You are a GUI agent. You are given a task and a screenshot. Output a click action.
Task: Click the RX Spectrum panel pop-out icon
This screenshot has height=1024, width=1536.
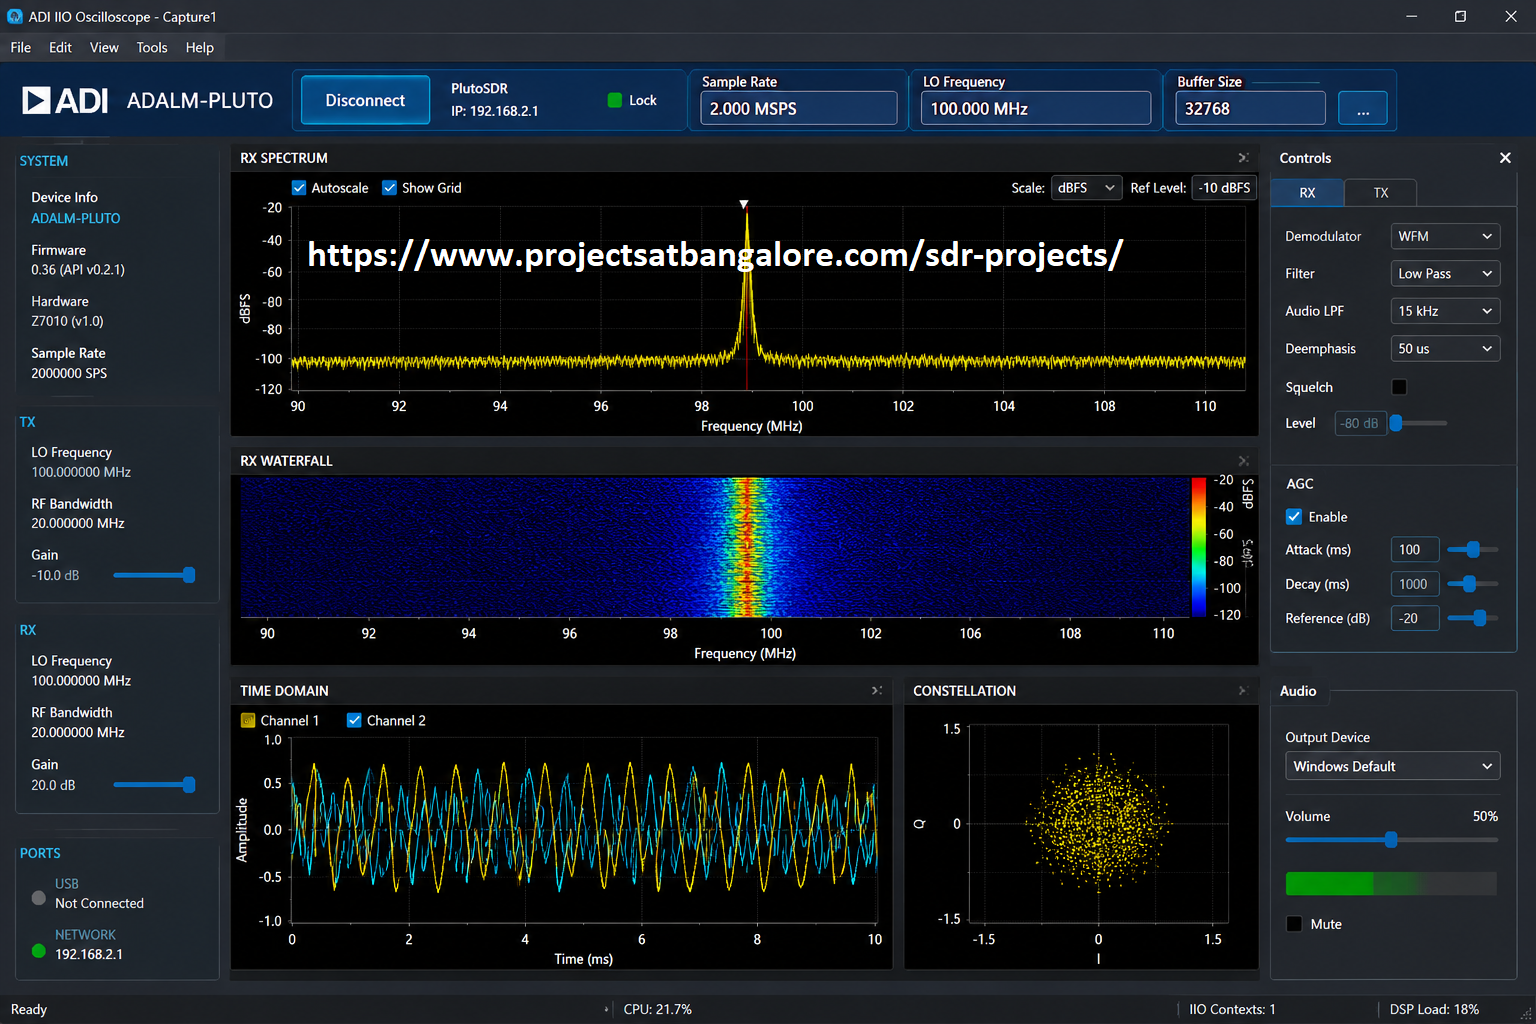pyautogui.click(x=1243, y=158)
